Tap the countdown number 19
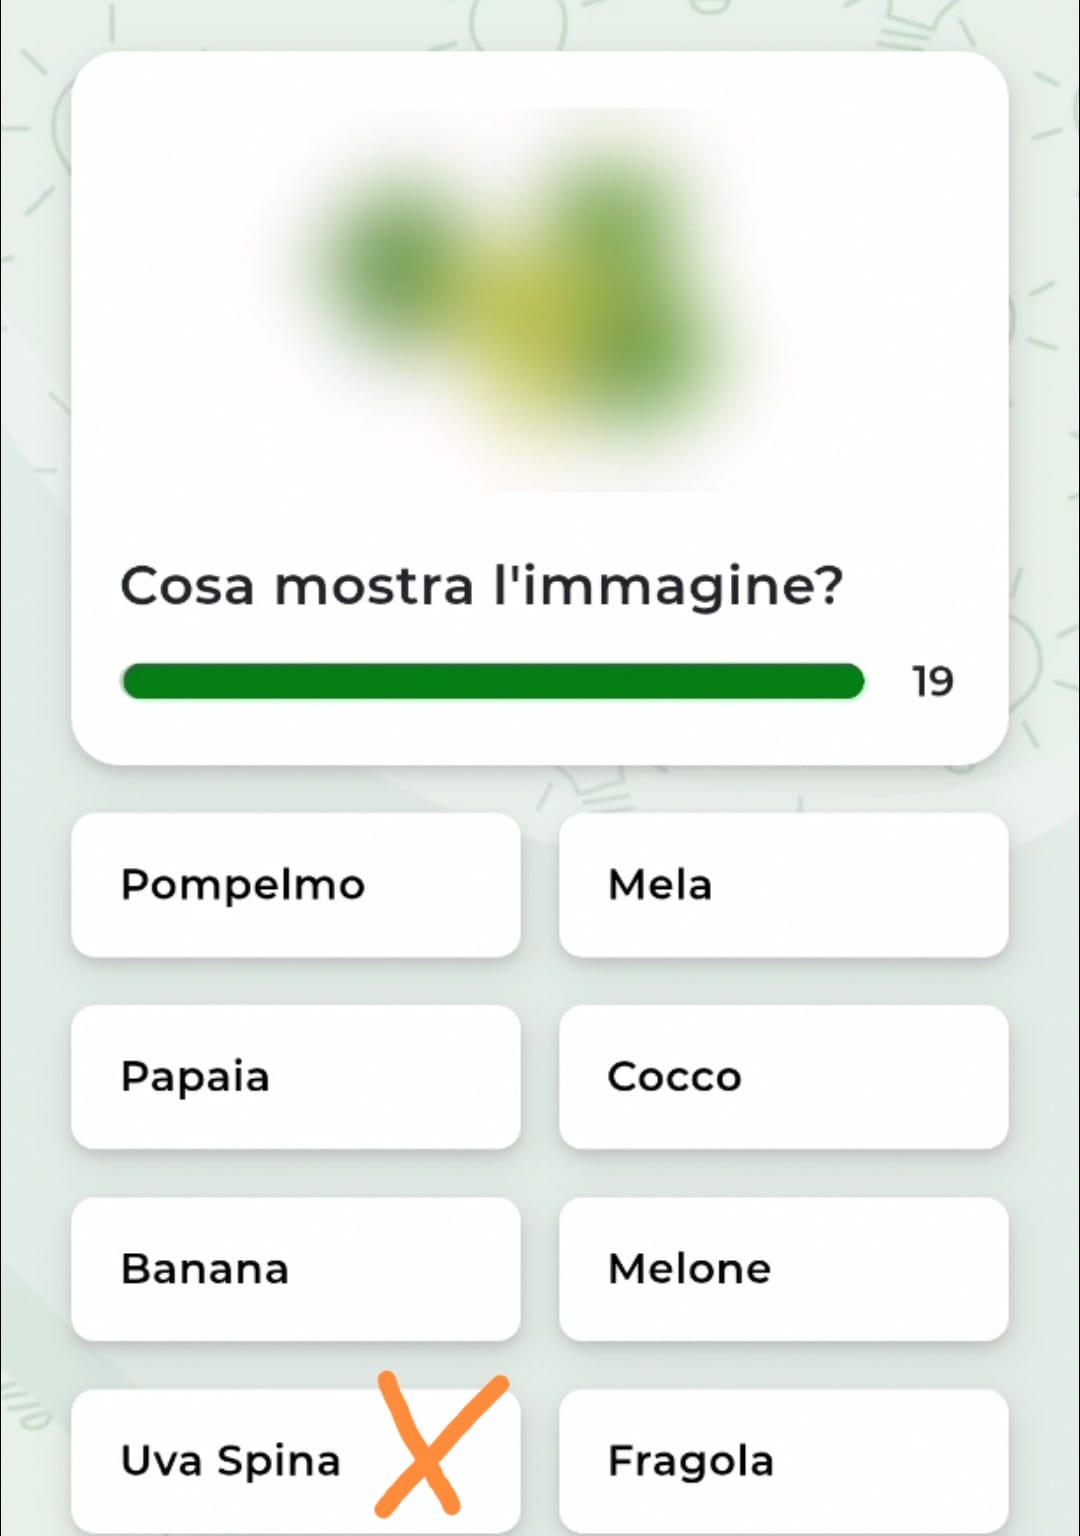 (932, 682)
